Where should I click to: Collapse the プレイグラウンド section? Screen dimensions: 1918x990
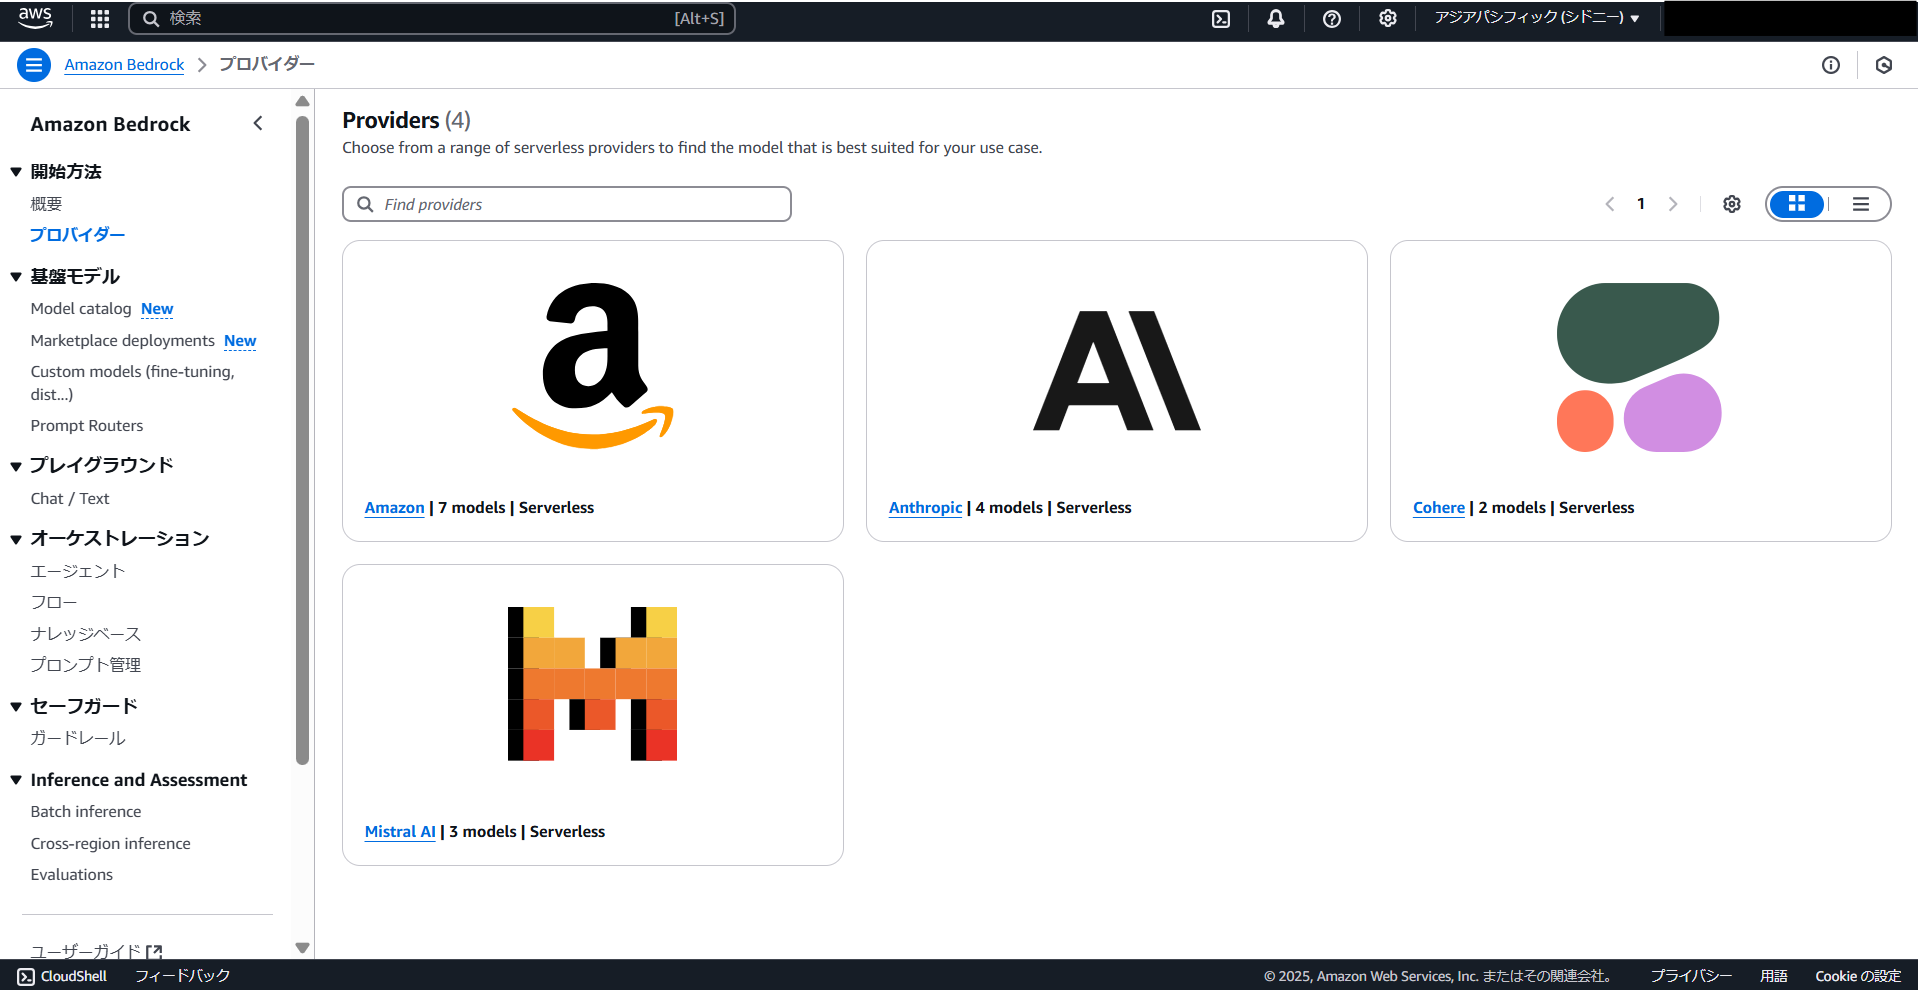pyautogui.click(x=16, y=466)
